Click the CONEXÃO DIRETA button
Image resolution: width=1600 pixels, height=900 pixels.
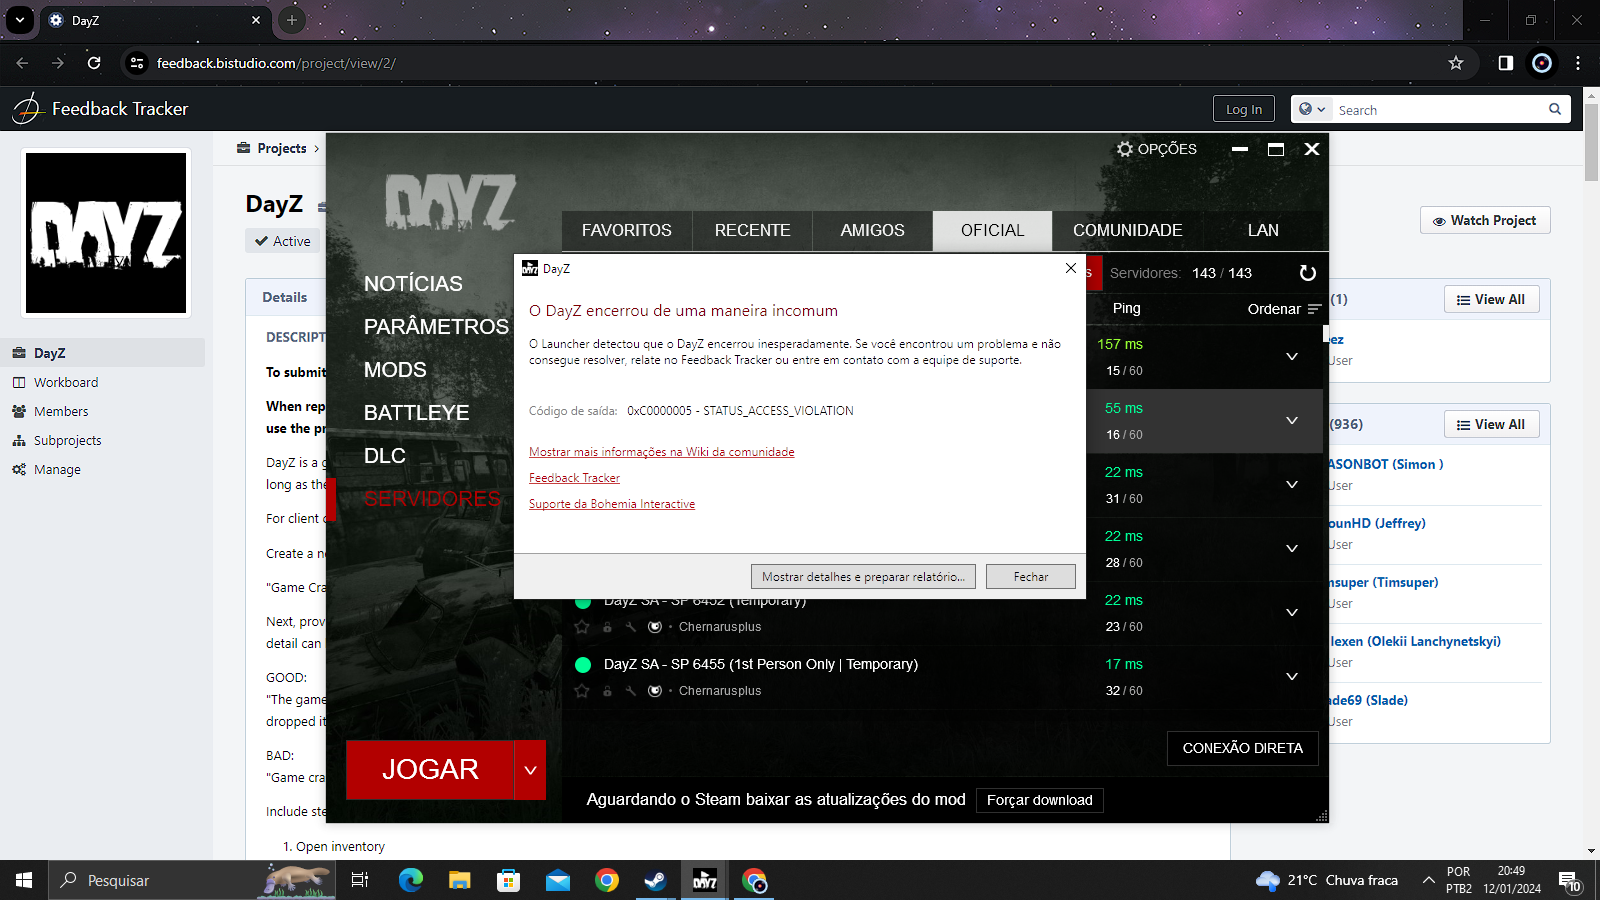pyautogui.click(x=1243, y=748)
